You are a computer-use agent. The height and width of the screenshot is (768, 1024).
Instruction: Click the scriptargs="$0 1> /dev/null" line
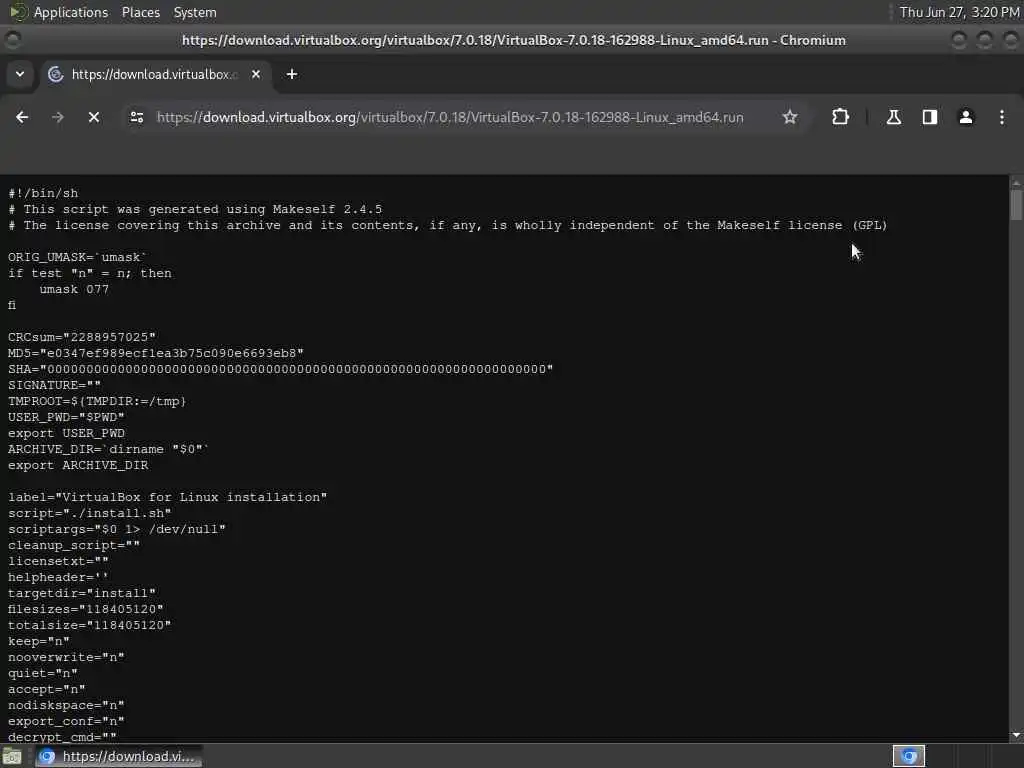pyautogui.click(x=116, y=529)
